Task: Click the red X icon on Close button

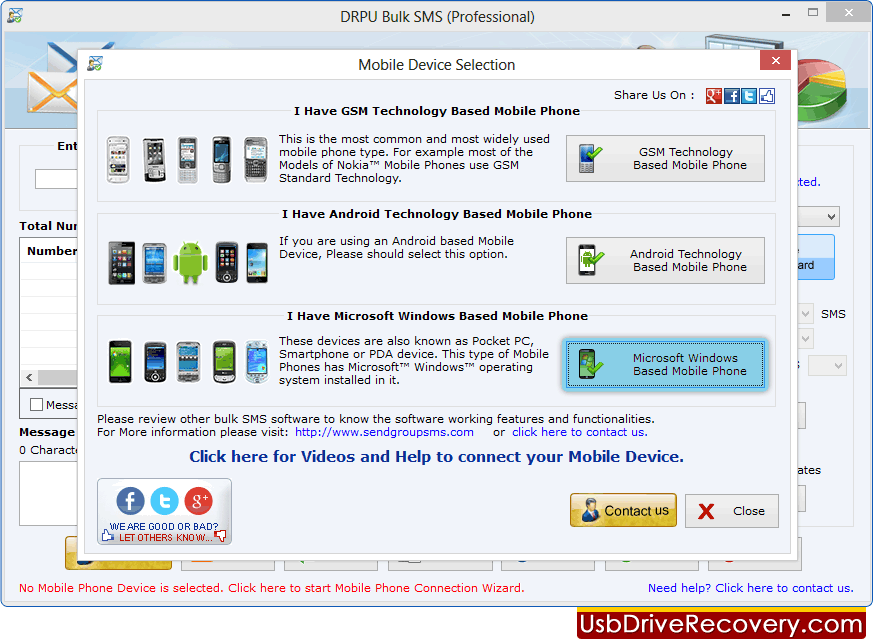Action: (x=706, y=511)
